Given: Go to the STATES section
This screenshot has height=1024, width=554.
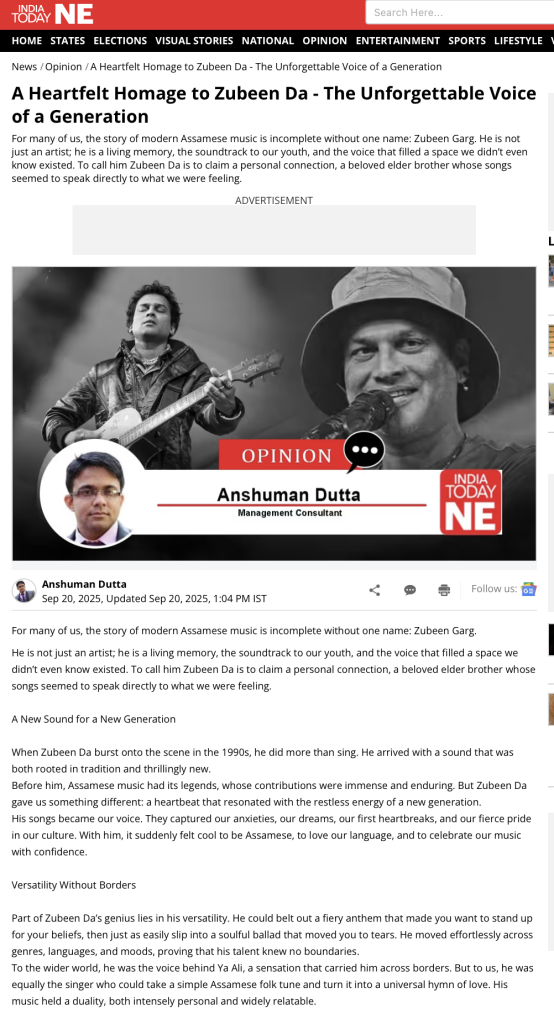Looking at the screenshot, I should (67, 40).
